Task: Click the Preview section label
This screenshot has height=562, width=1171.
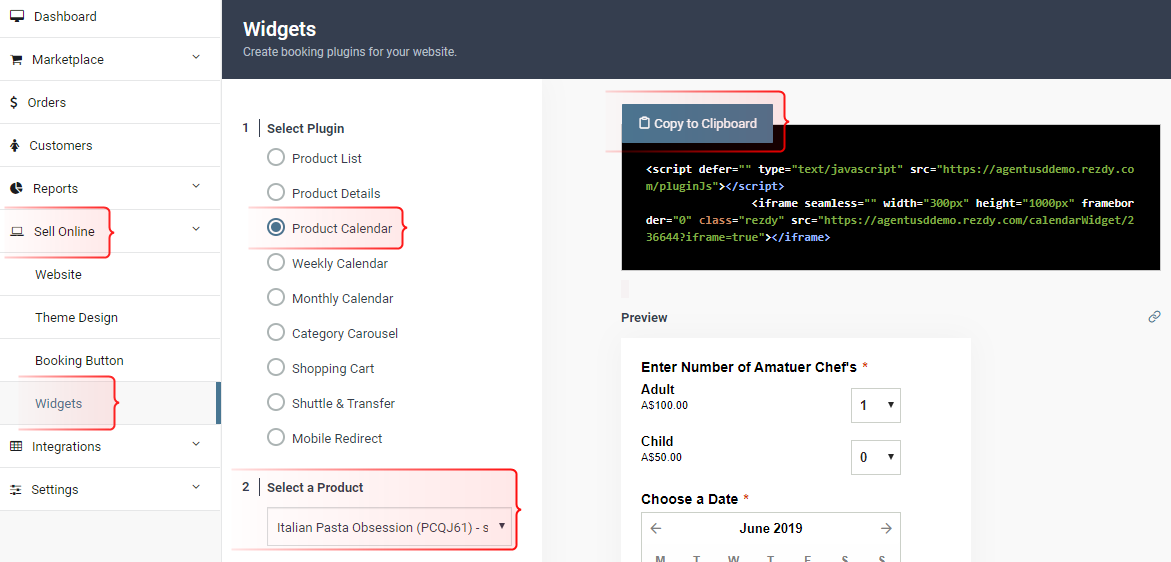Action: 644,317
